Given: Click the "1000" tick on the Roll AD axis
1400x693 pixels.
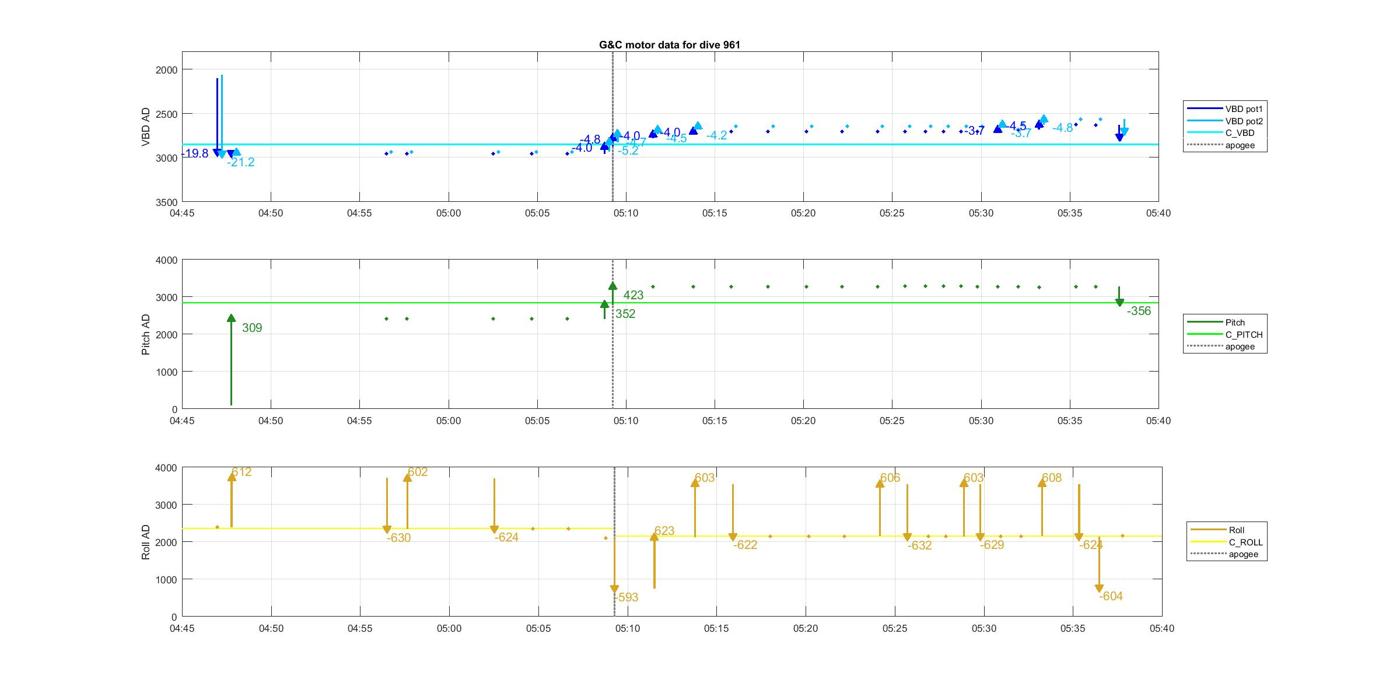Looking at the screenshot, I should [167, 580].
